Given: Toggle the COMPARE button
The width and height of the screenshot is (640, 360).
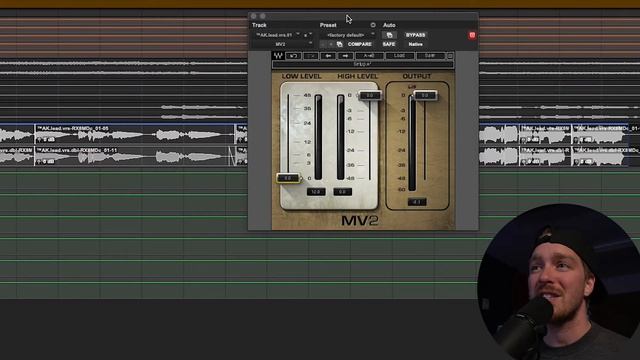Looking at the screenshot, I should click(360, 44).
